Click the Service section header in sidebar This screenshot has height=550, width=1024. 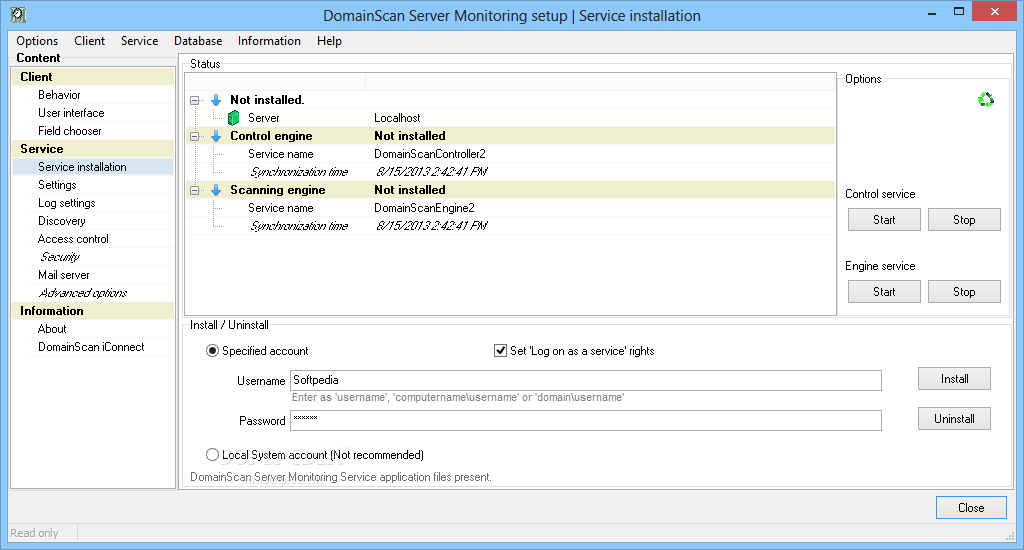93,149
